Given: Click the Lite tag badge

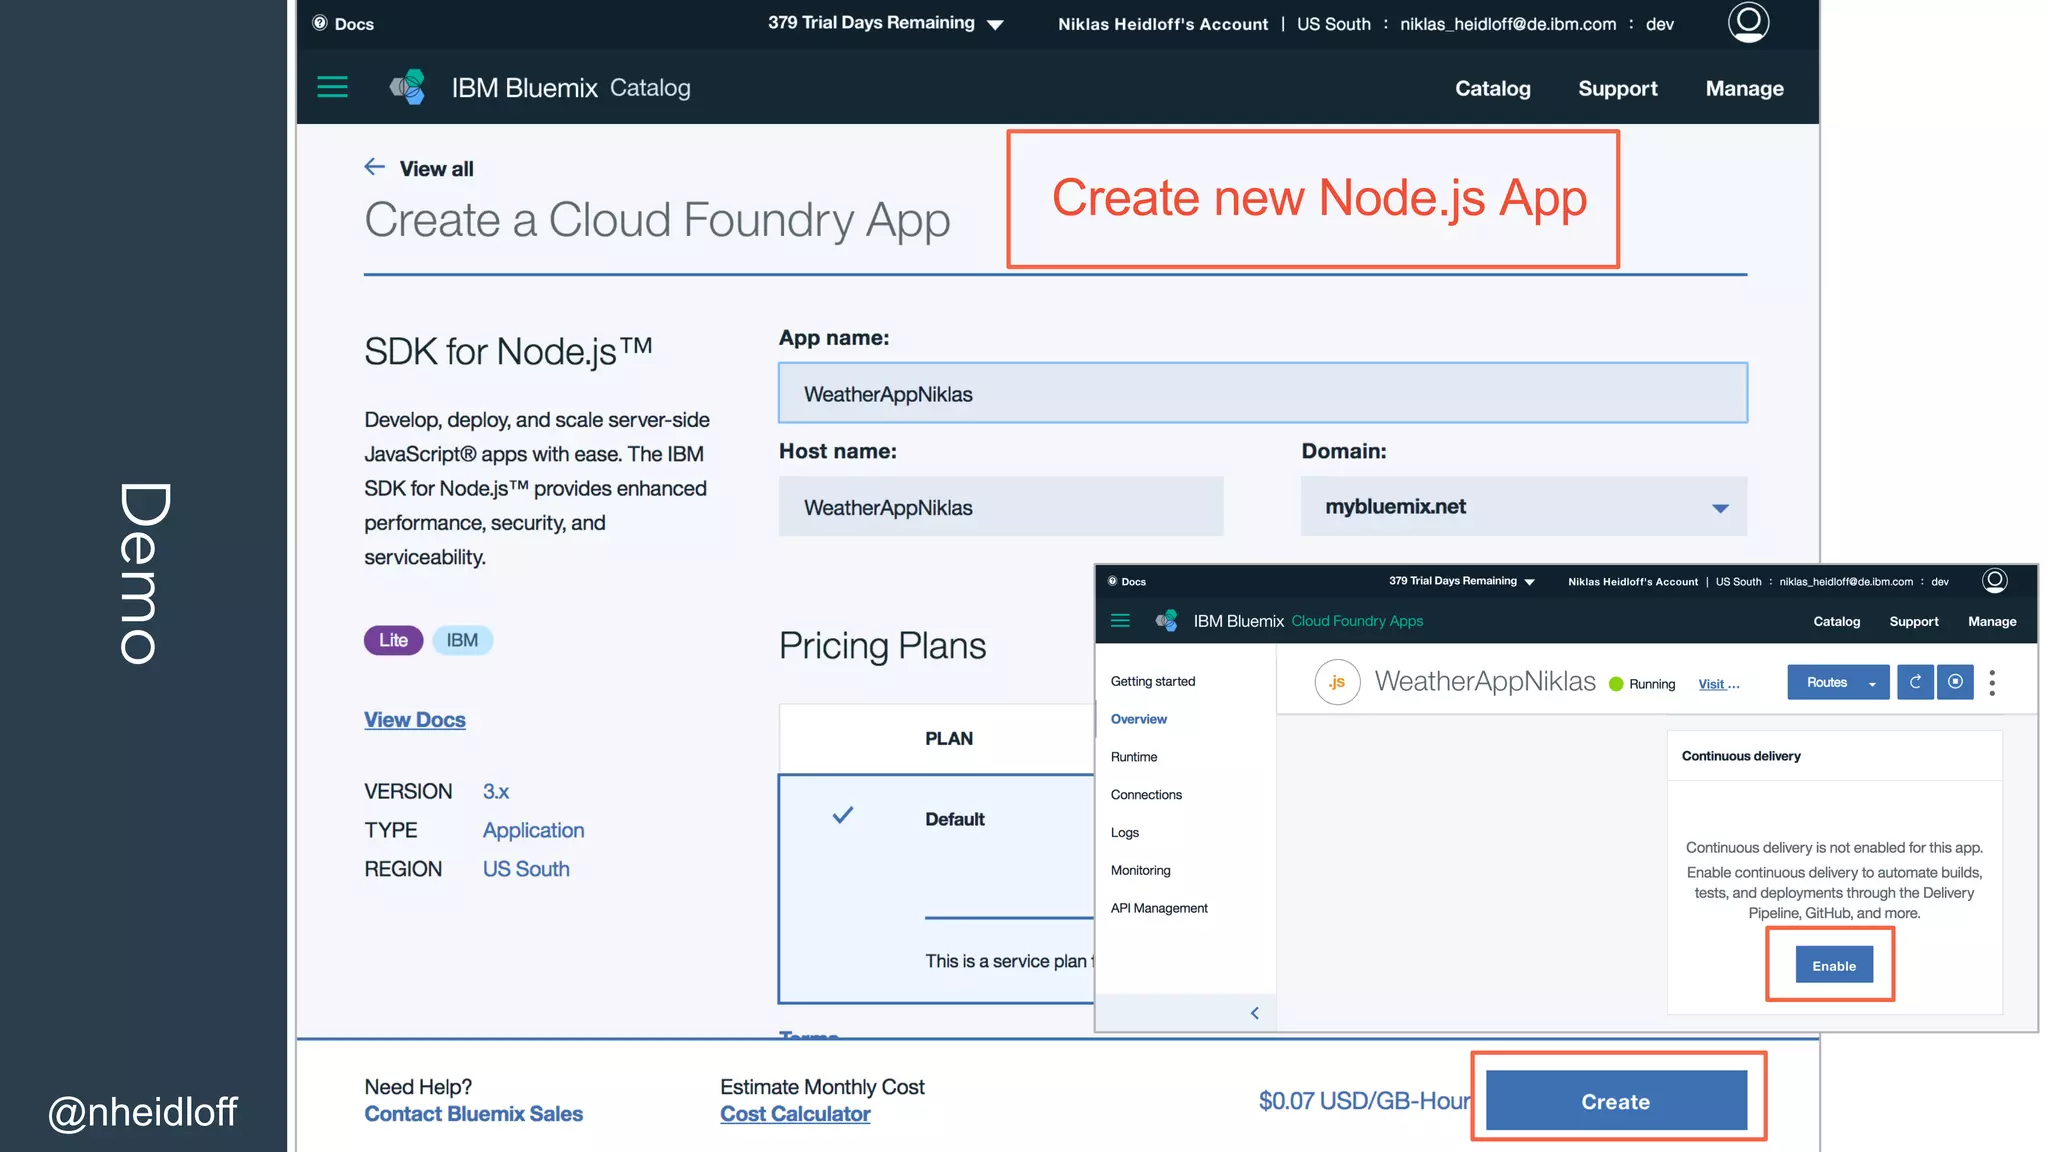Looking at the screenshot, I should tap(393, 640).
